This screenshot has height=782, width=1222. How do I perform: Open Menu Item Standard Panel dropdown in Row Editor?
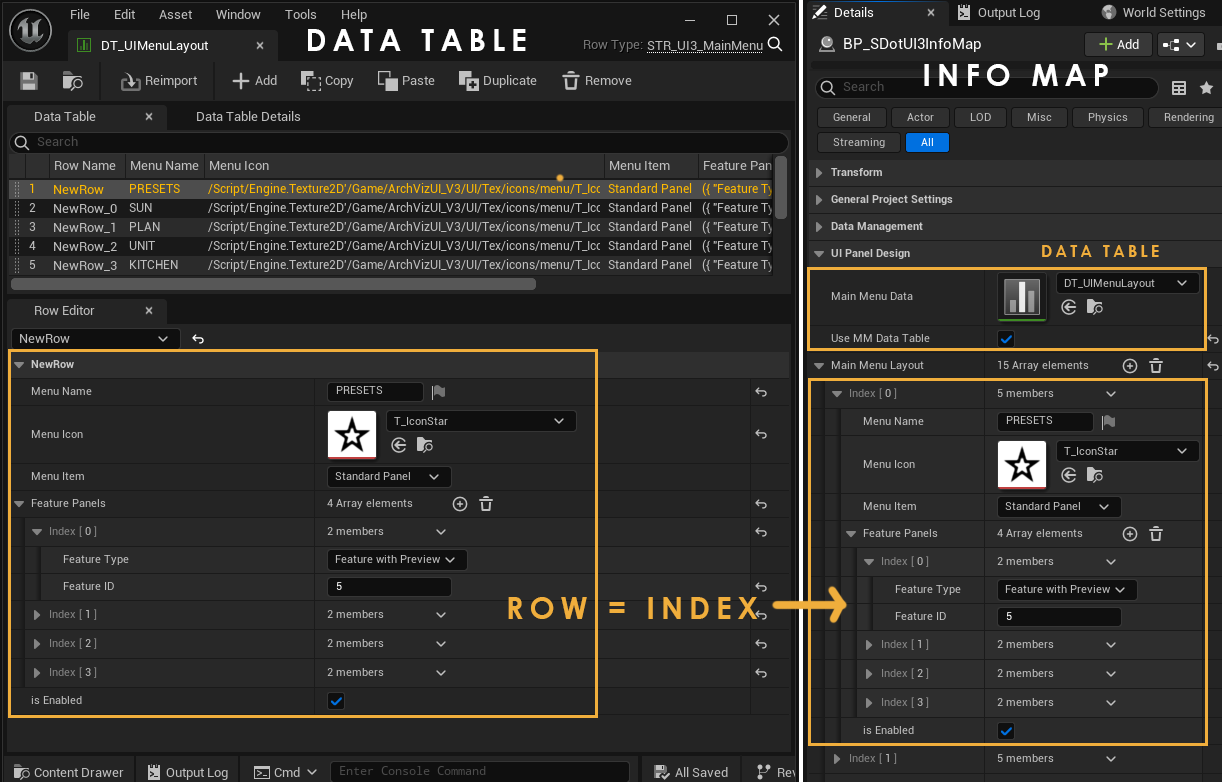[x=389, y=477]
